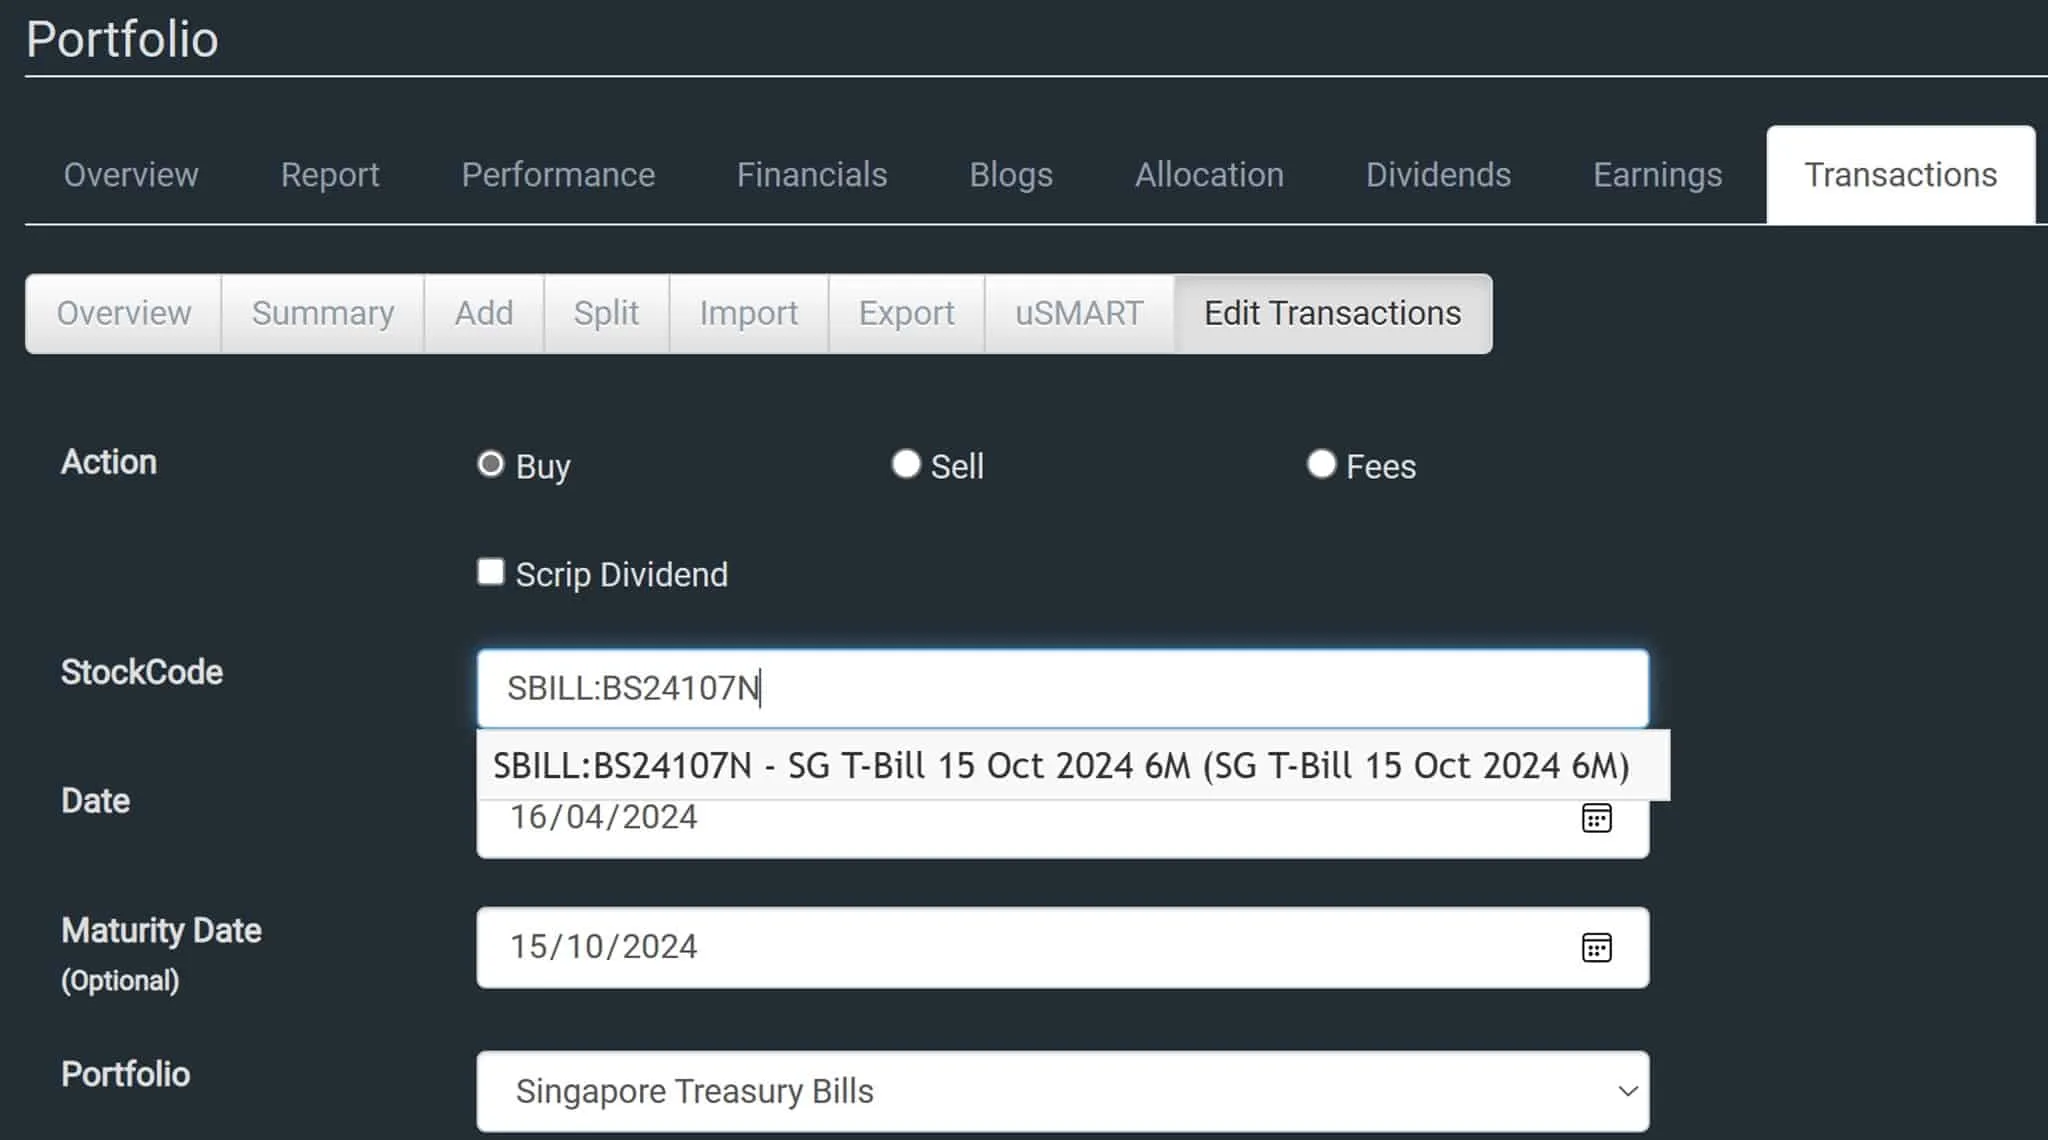The width and height of the screenshot is (2048, 1140).
Task: Open the Performance tab
Action: pyautogui.click(x=558, y=175)
